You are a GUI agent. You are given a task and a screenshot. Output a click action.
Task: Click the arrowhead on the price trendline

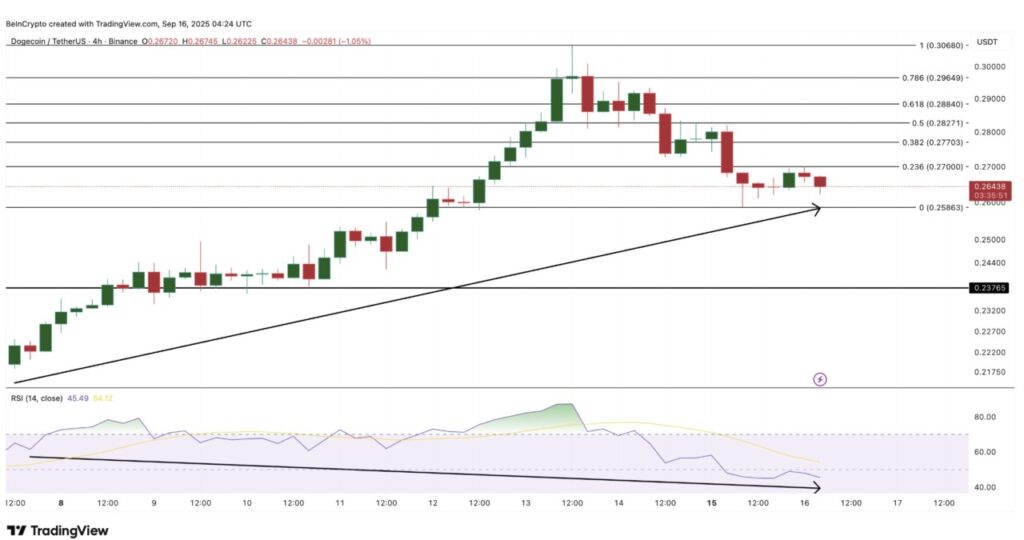click(x=816, y=209)
